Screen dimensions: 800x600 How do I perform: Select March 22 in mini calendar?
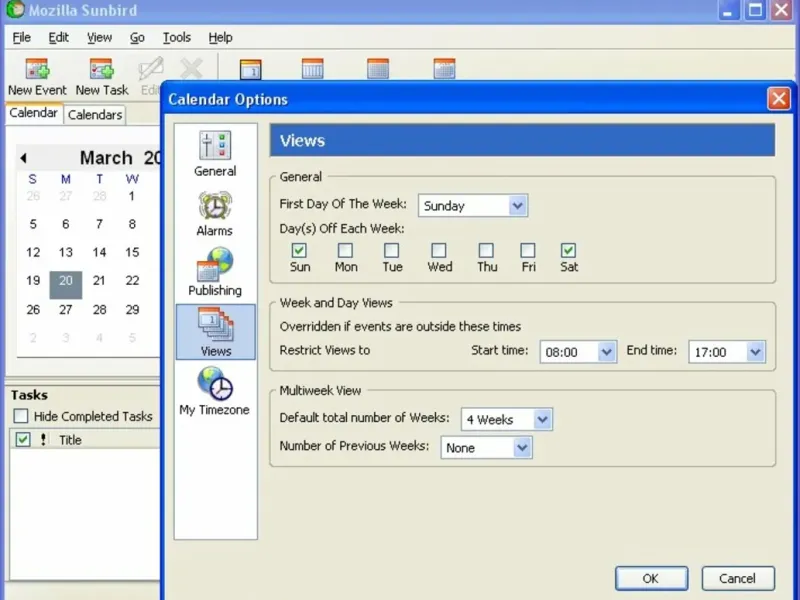132,280
